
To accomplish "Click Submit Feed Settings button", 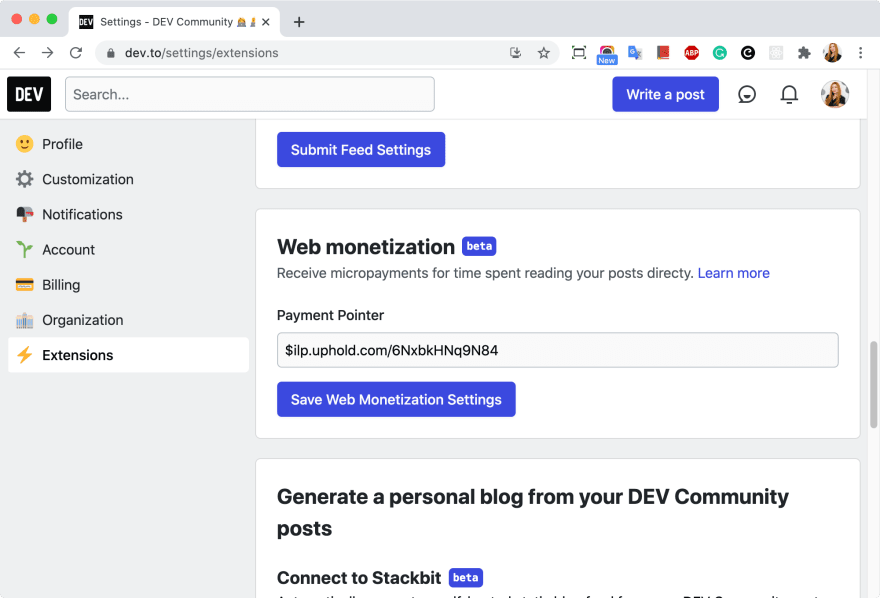I will pyautogui.click(x=361, y=150).
